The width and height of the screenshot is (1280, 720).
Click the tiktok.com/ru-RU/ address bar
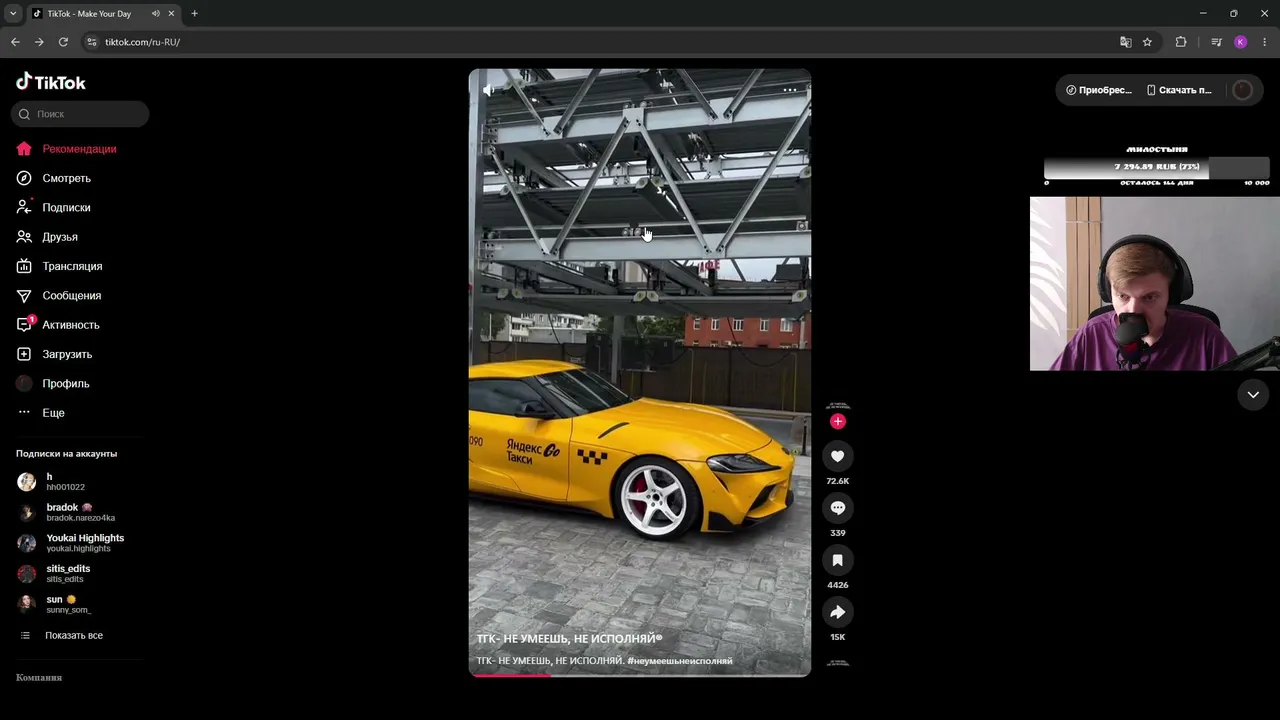pyautogui.click(x=600, y=42)
